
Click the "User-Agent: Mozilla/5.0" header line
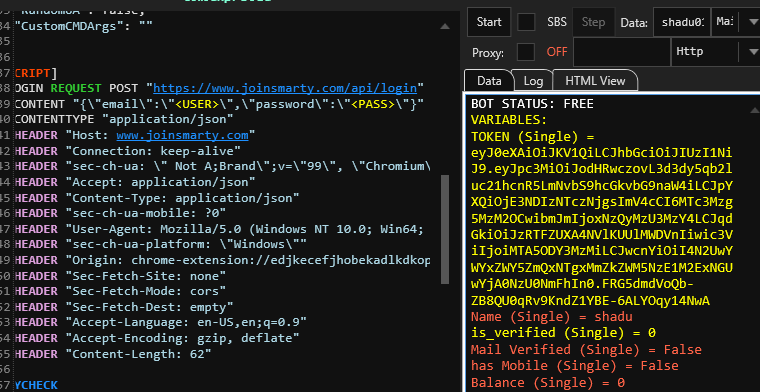220,229
